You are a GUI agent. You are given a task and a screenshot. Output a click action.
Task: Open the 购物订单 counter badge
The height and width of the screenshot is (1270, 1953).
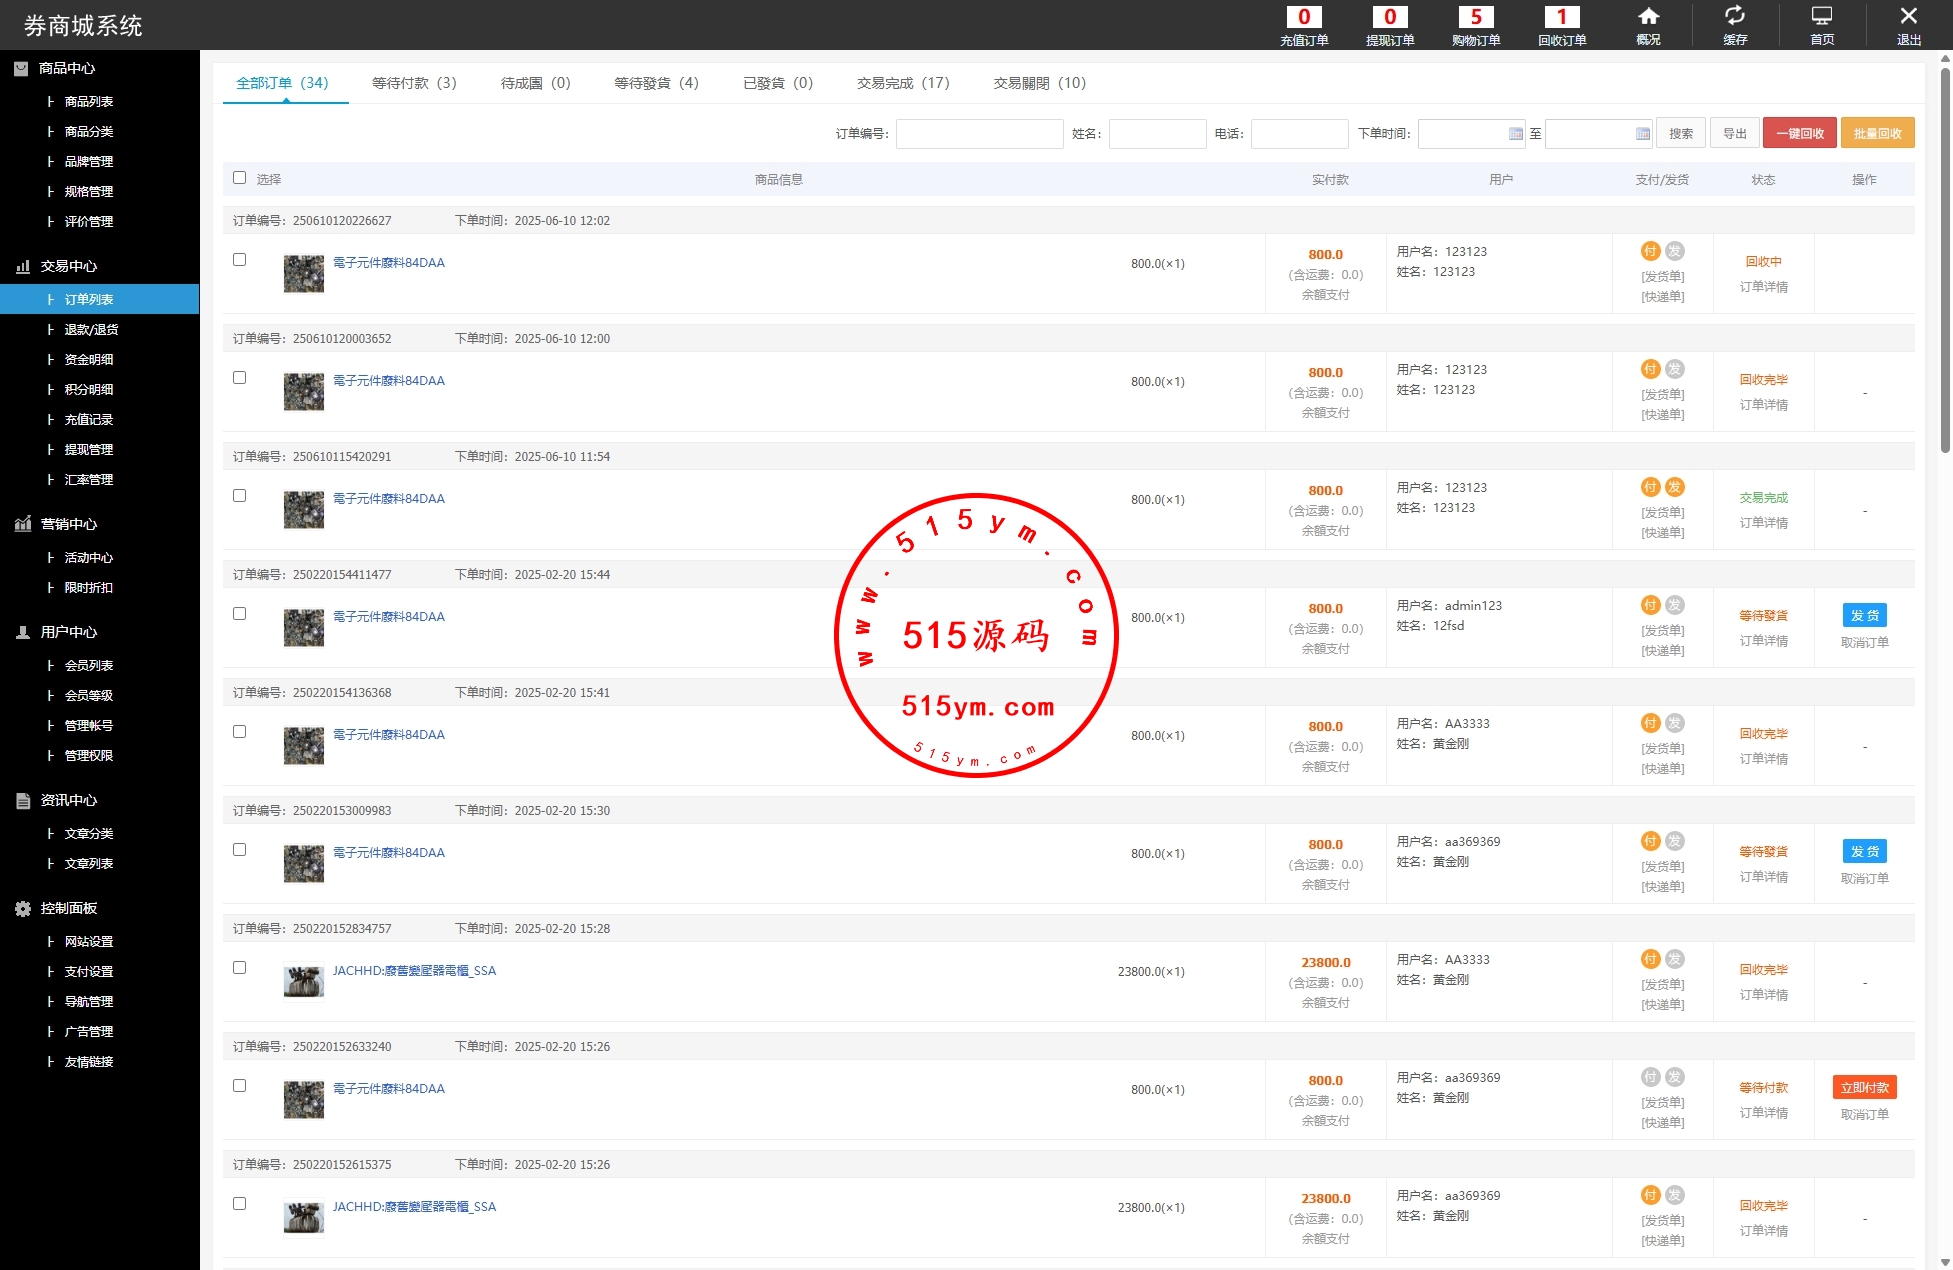pyautogui.click(x=1475, y=17)
